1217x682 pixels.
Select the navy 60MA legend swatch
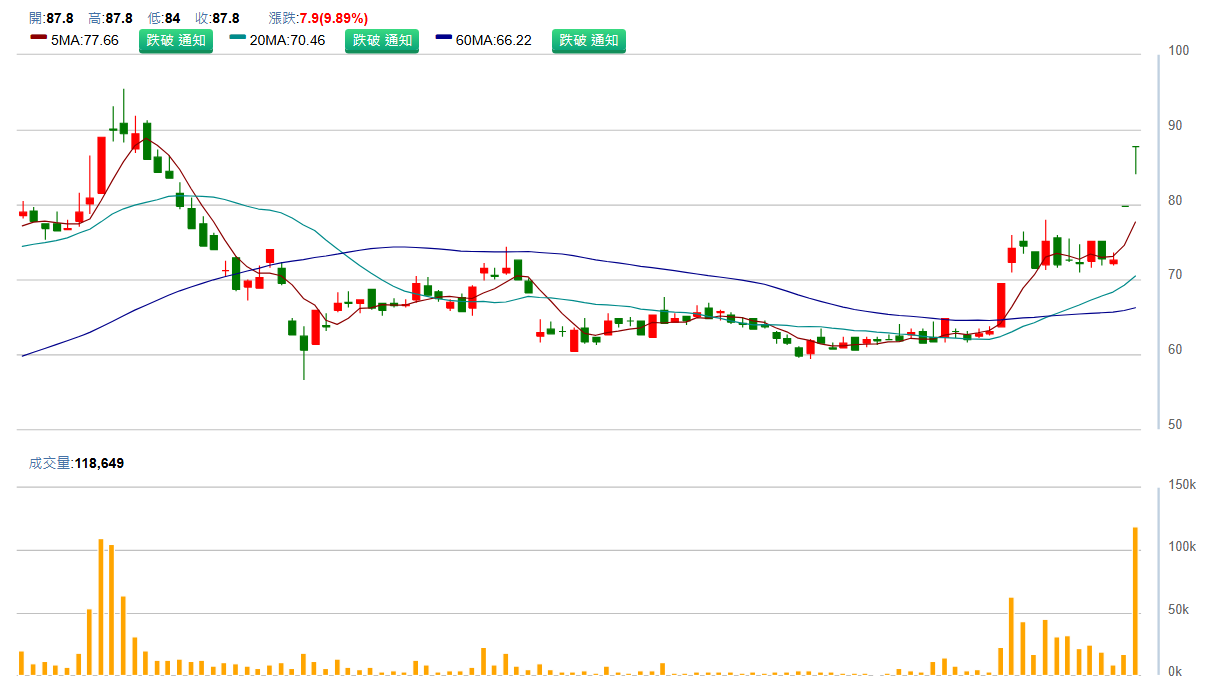tap(444, 38)
